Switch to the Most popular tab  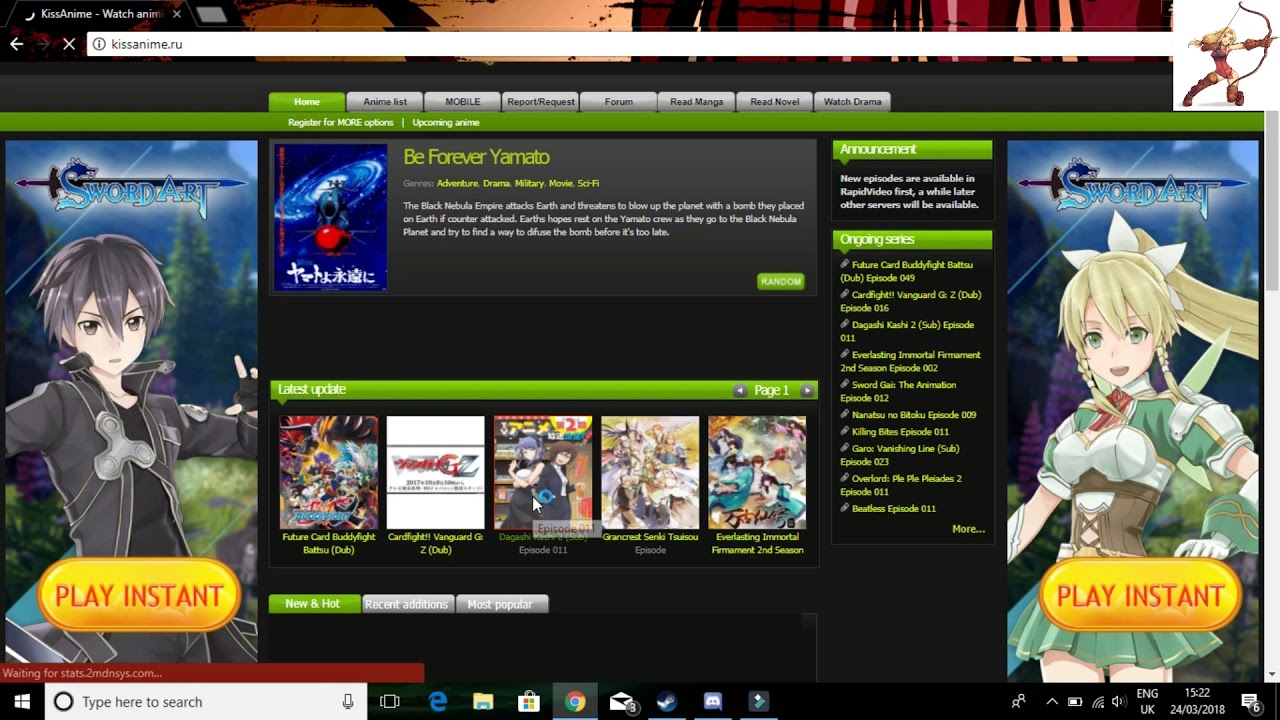[x=500, y=604]
